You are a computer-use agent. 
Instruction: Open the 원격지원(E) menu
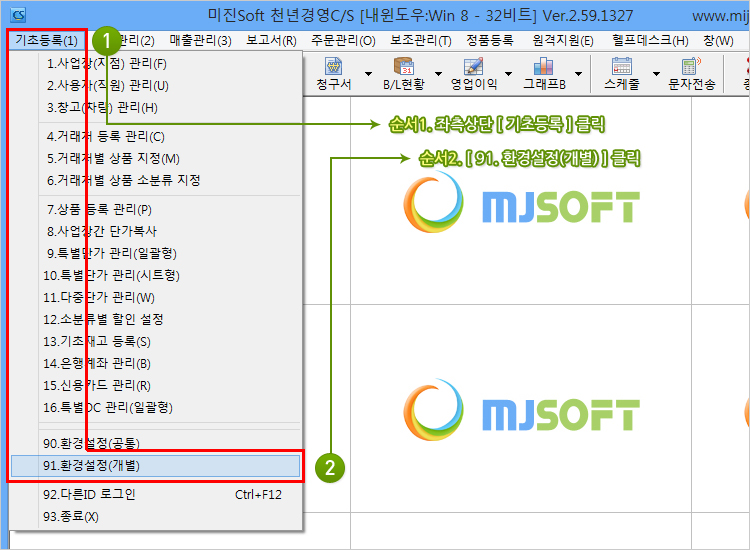pos(563,41)
